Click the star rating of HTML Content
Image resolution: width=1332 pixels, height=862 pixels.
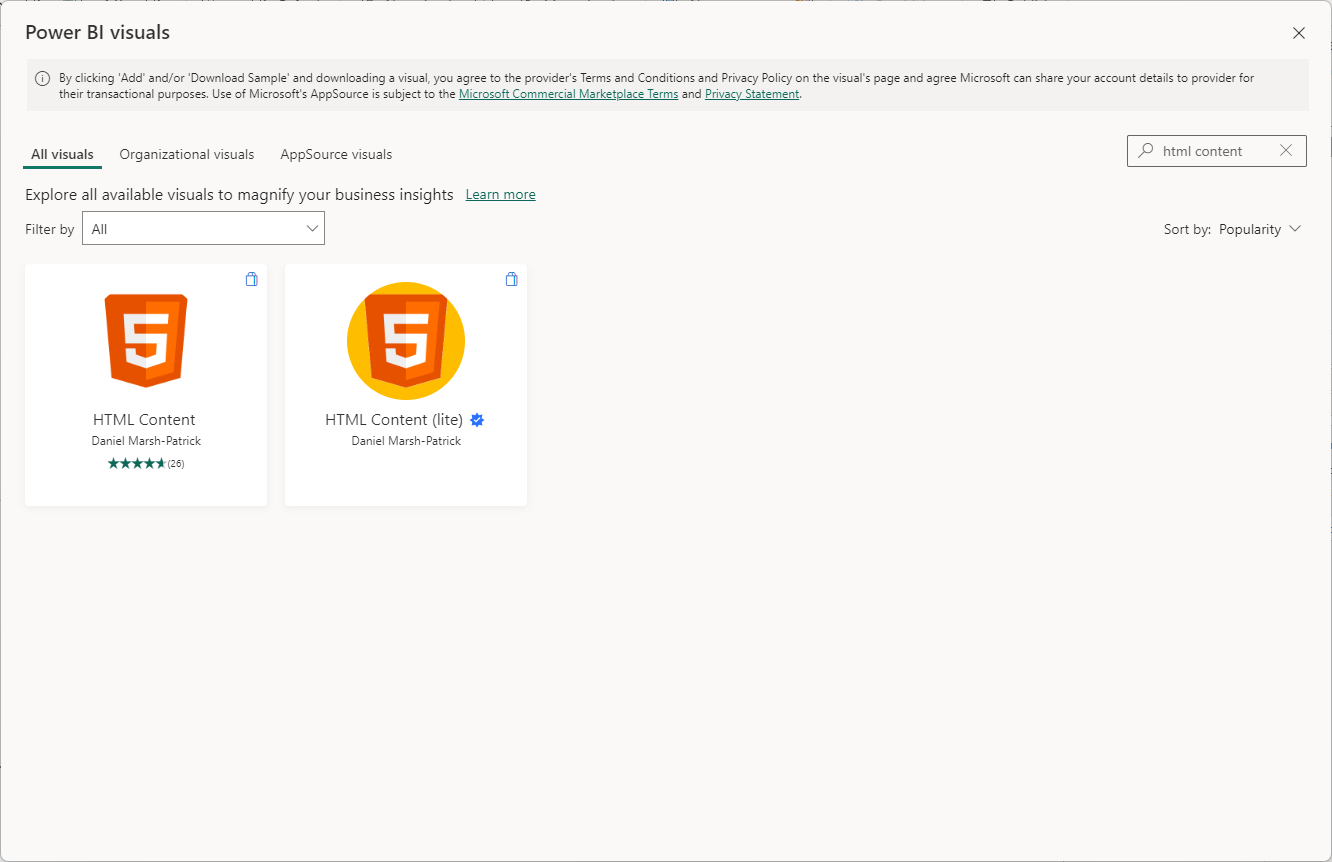click(x=136, y=463)
